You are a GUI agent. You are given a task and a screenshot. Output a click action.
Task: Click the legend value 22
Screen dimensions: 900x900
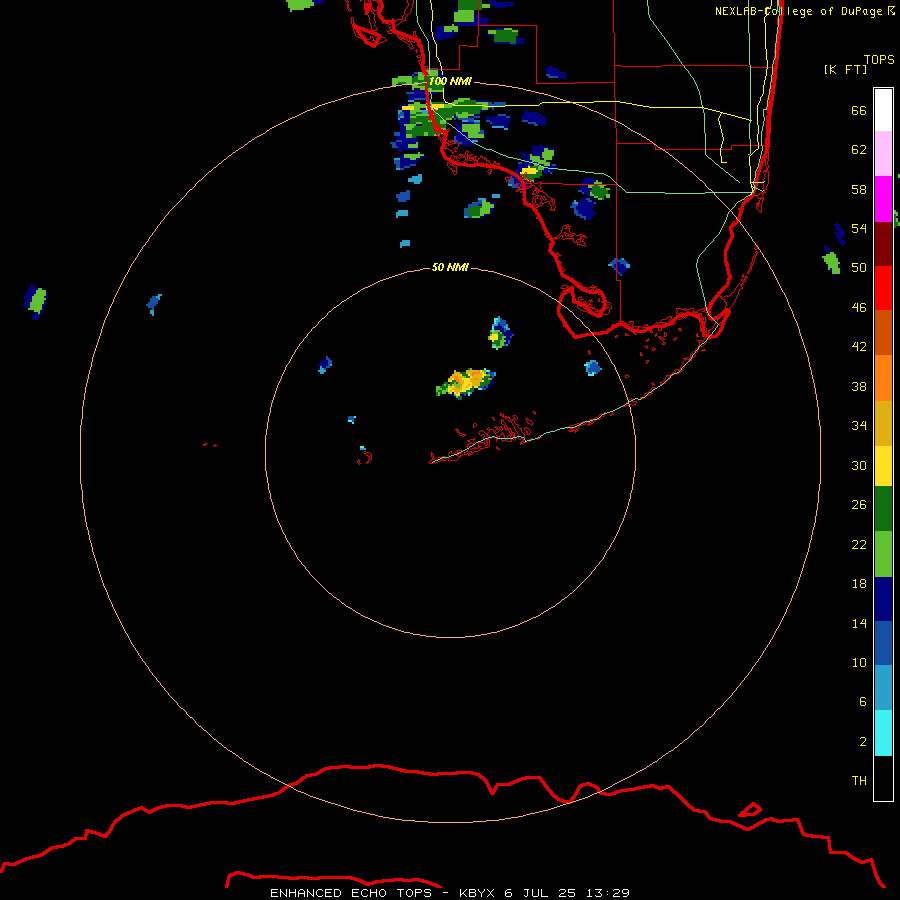click(x=859, y=545)
